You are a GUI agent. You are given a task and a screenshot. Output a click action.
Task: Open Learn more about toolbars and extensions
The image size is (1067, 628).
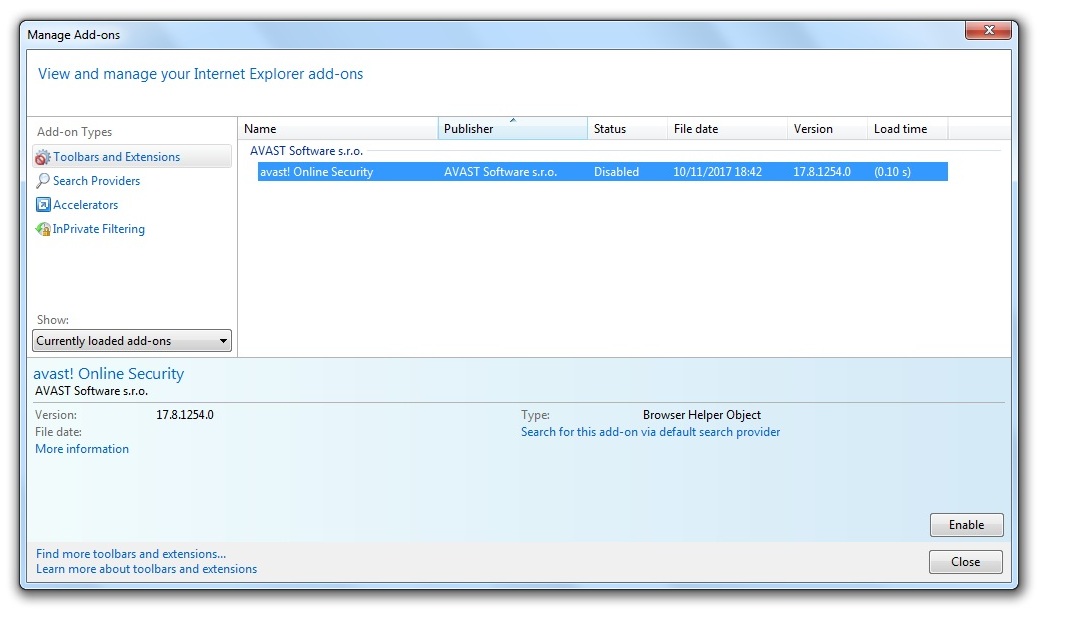tap(146, 569)
